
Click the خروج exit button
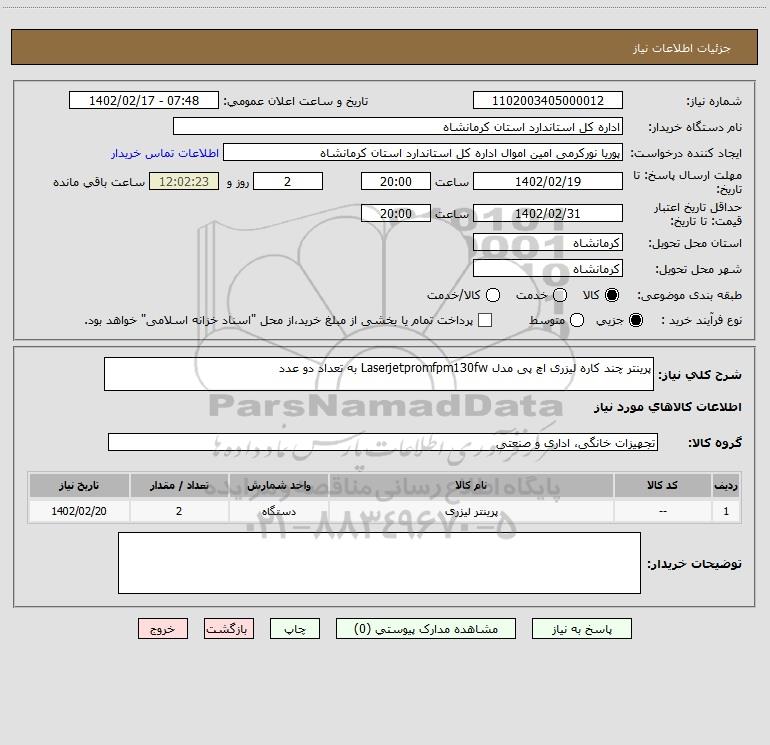point(163,629)
